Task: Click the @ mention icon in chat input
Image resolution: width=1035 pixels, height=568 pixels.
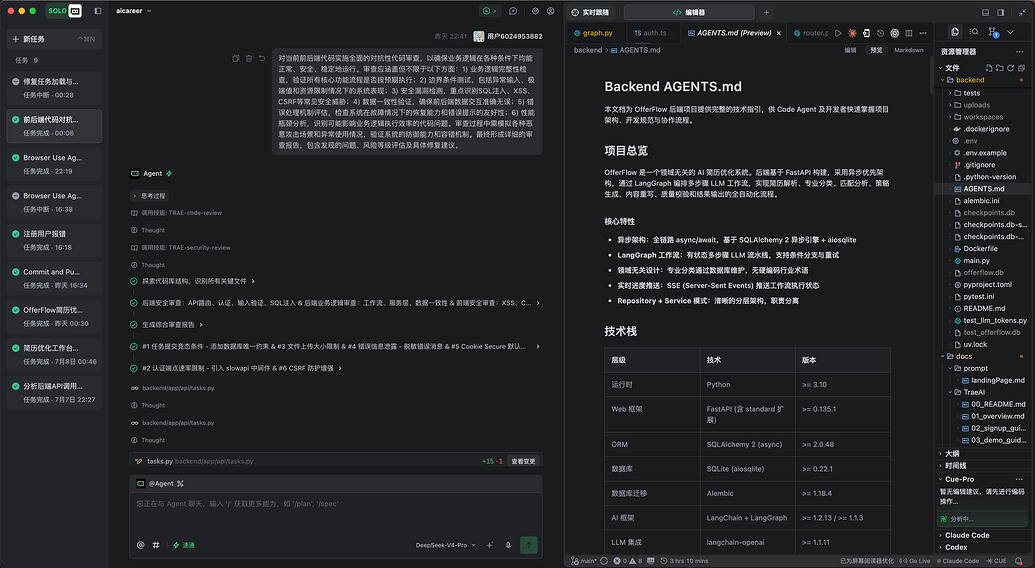Action: pos(141,545)
